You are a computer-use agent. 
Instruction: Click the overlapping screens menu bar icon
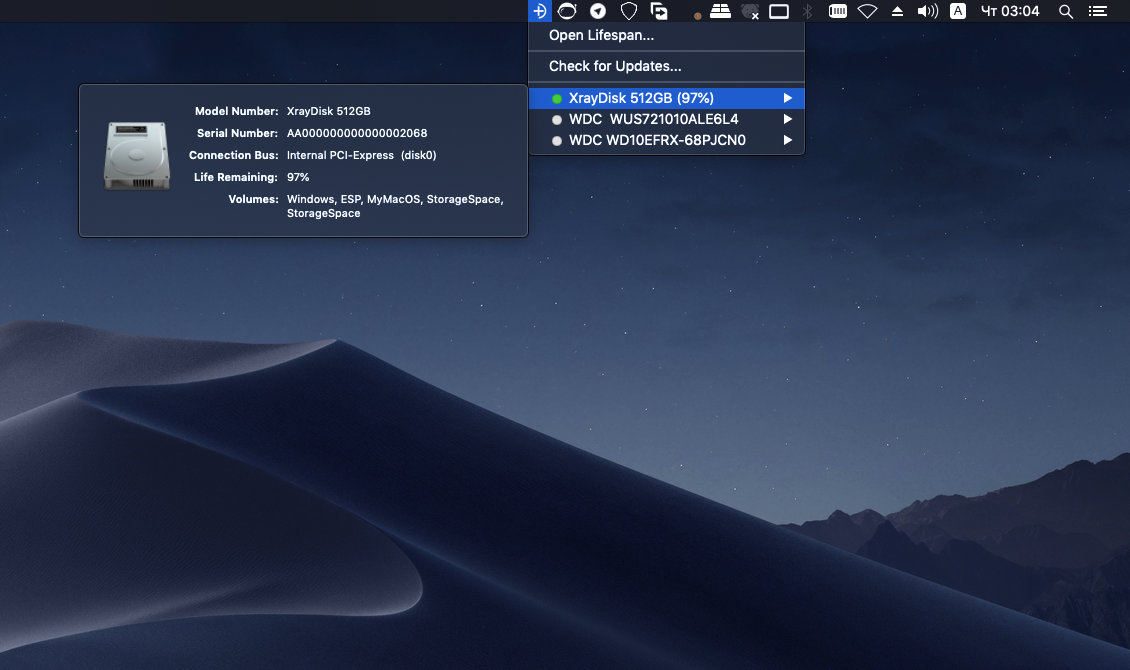click(659, 11)
